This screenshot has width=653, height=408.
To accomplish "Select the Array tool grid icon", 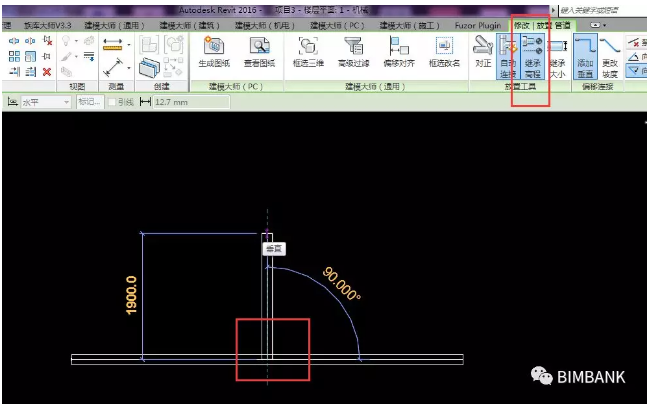I will tap(14, 56).
